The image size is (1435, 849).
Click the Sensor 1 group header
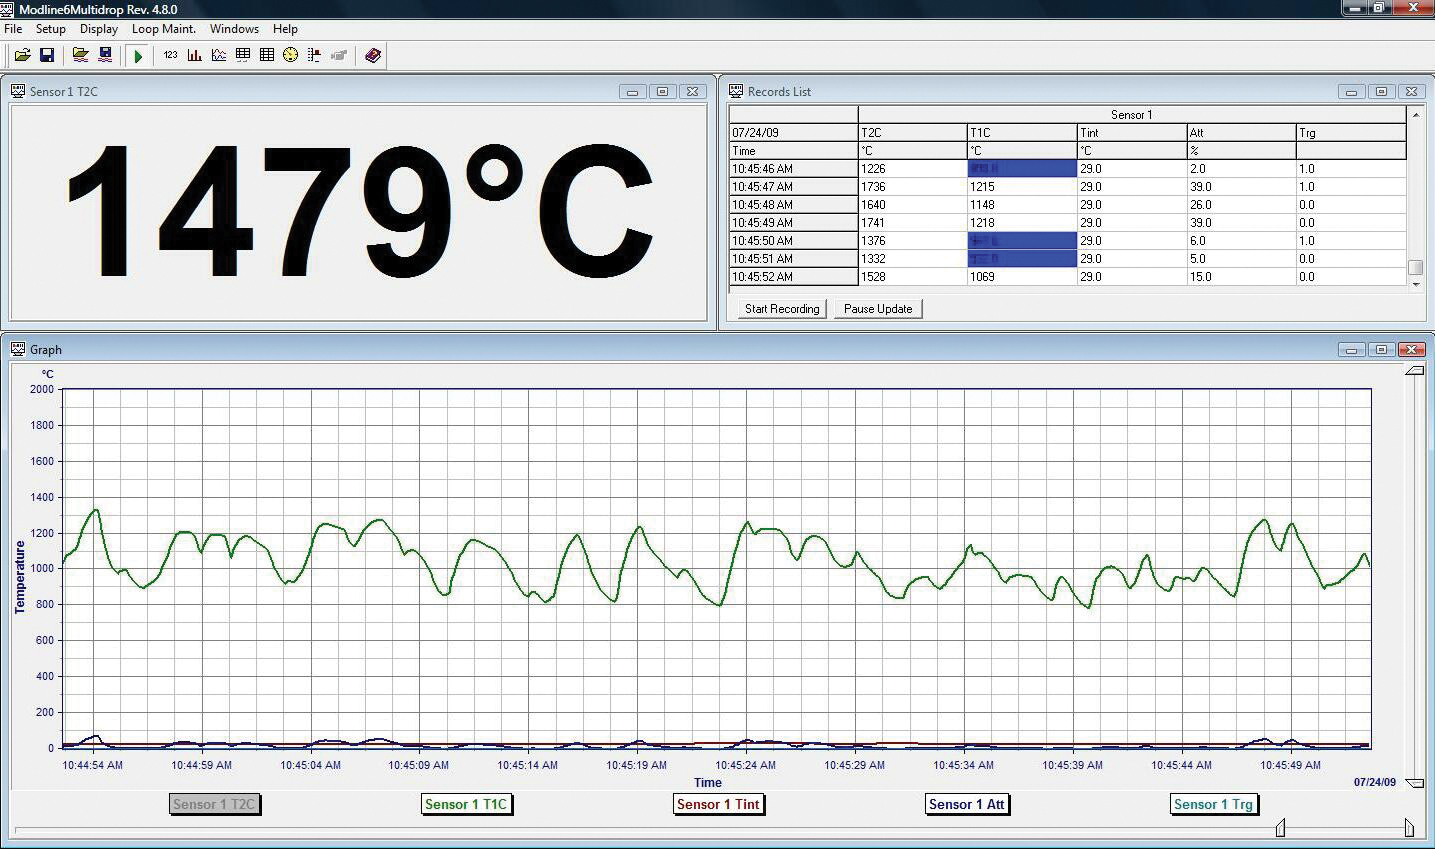point(1132,115)
